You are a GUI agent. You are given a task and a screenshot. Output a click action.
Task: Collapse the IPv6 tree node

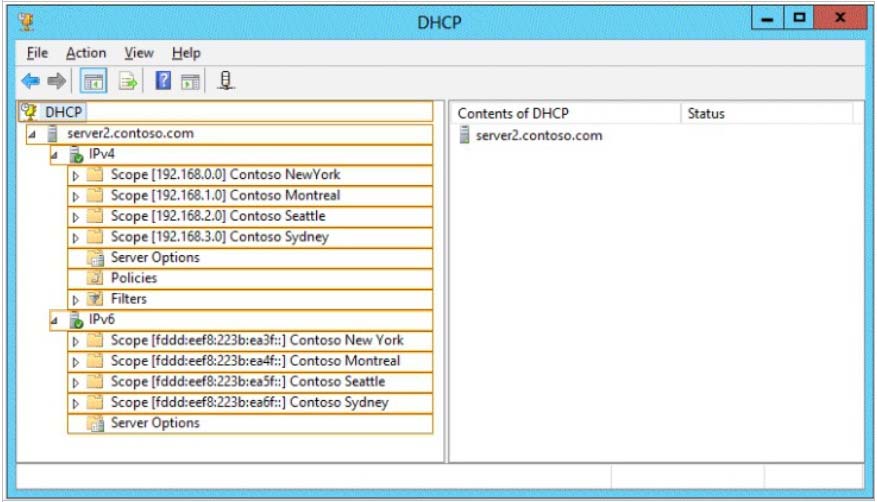[x=54, y=321]
